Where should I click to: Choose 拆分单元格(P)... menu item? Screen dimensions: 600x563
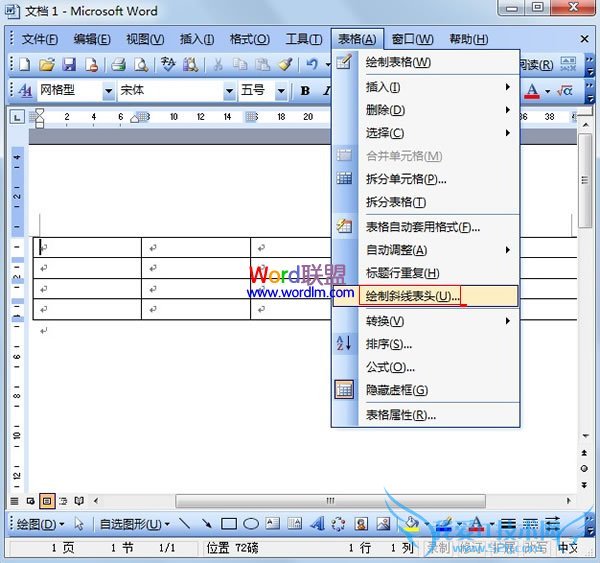(x=426, y=179)
